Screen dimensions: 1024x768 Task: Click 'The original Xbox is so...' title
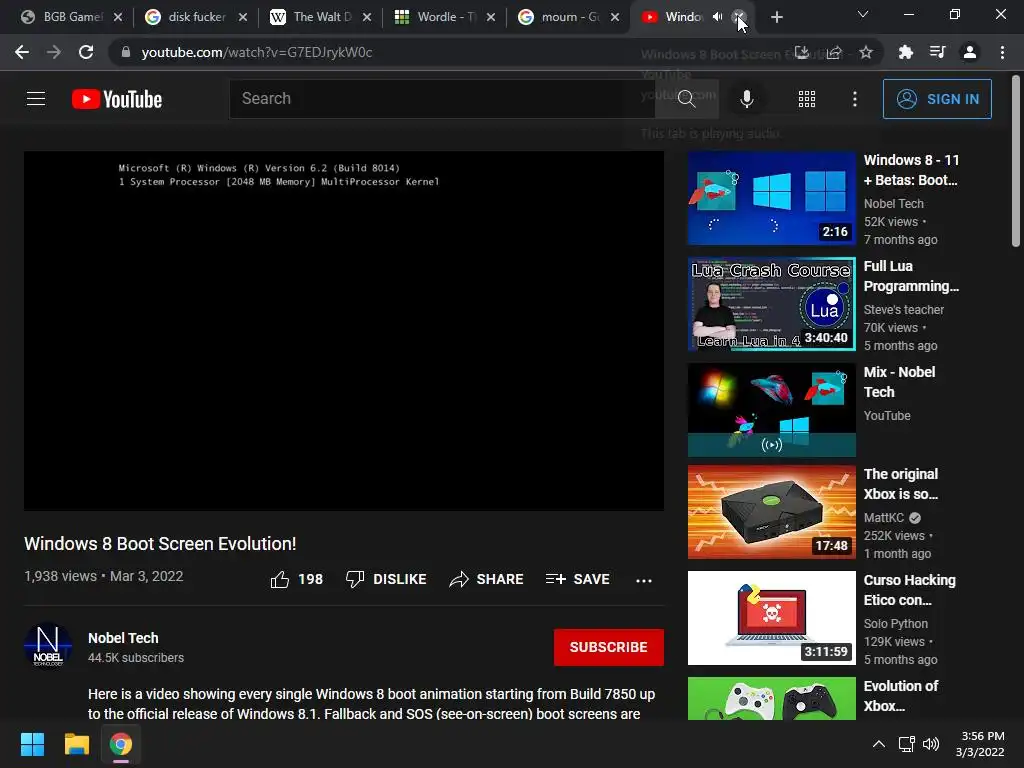point(901,484)
